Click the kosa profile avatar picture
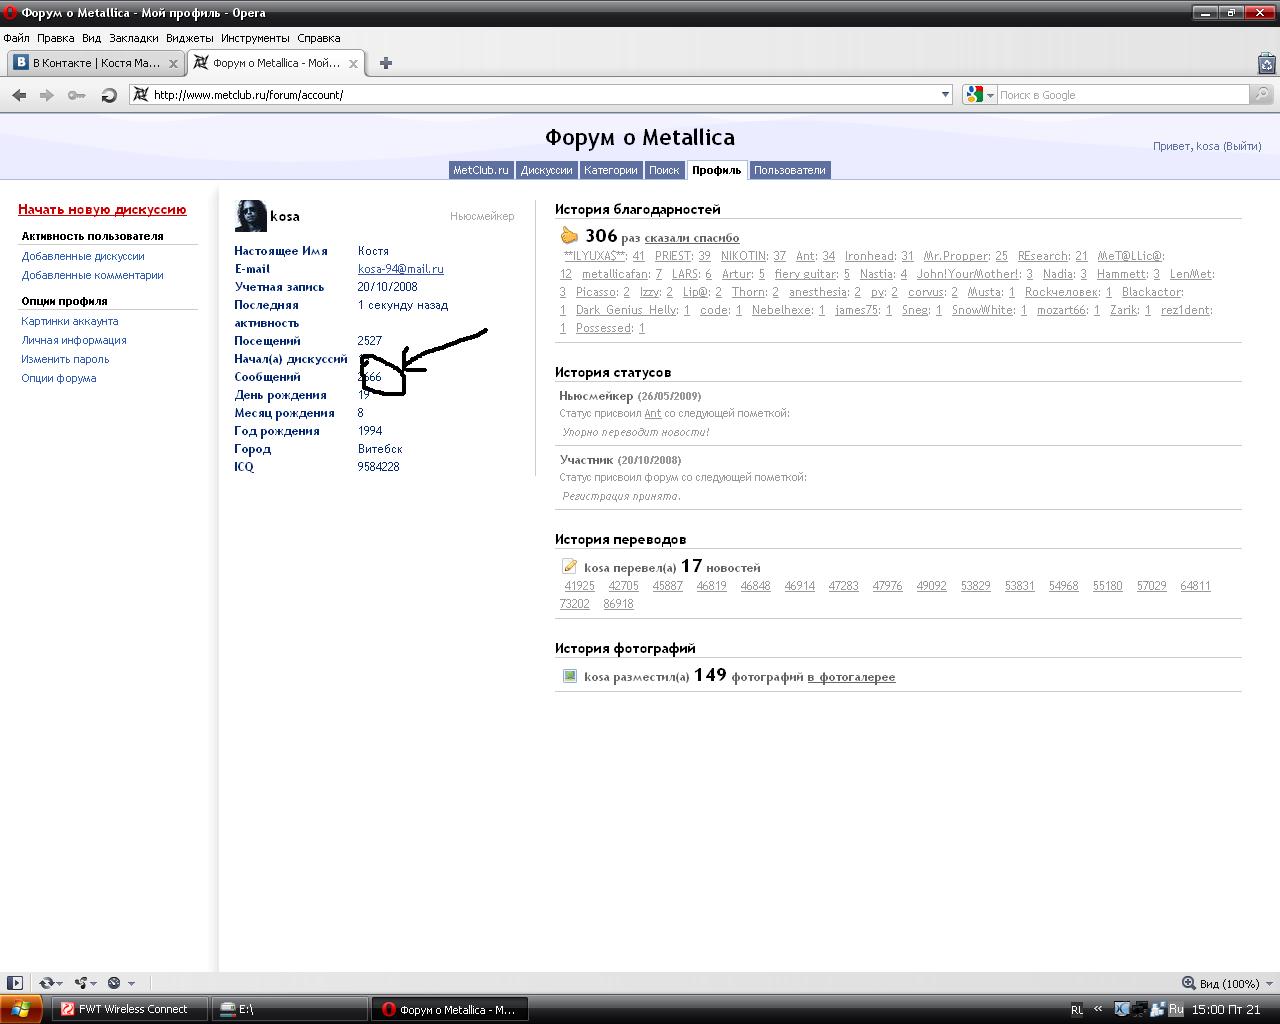Image resolution: width=1280 pixels, height=1024 pixels. (250, 216)
